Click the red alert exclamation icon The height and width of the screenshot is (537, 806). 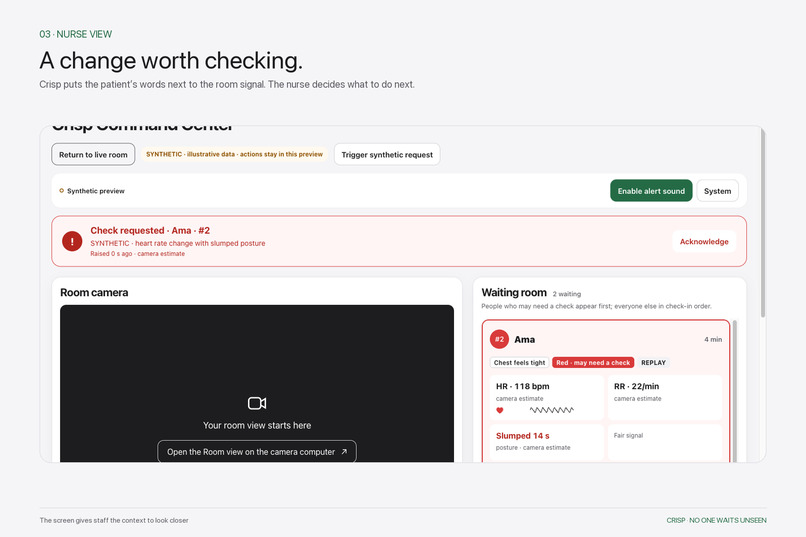72,241
